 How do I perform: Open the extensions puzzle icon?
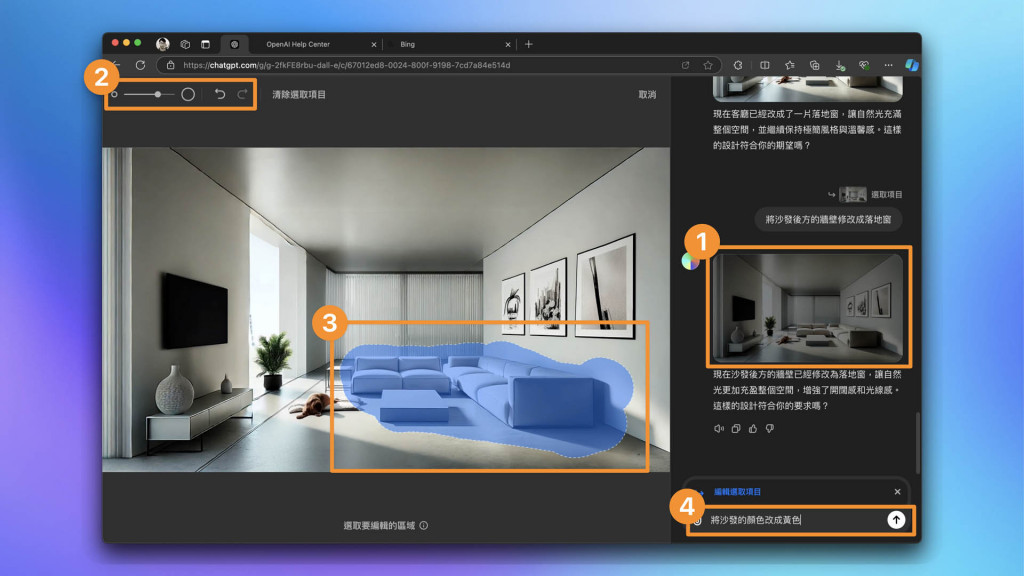pyautogui.click(x=738, y=65)
